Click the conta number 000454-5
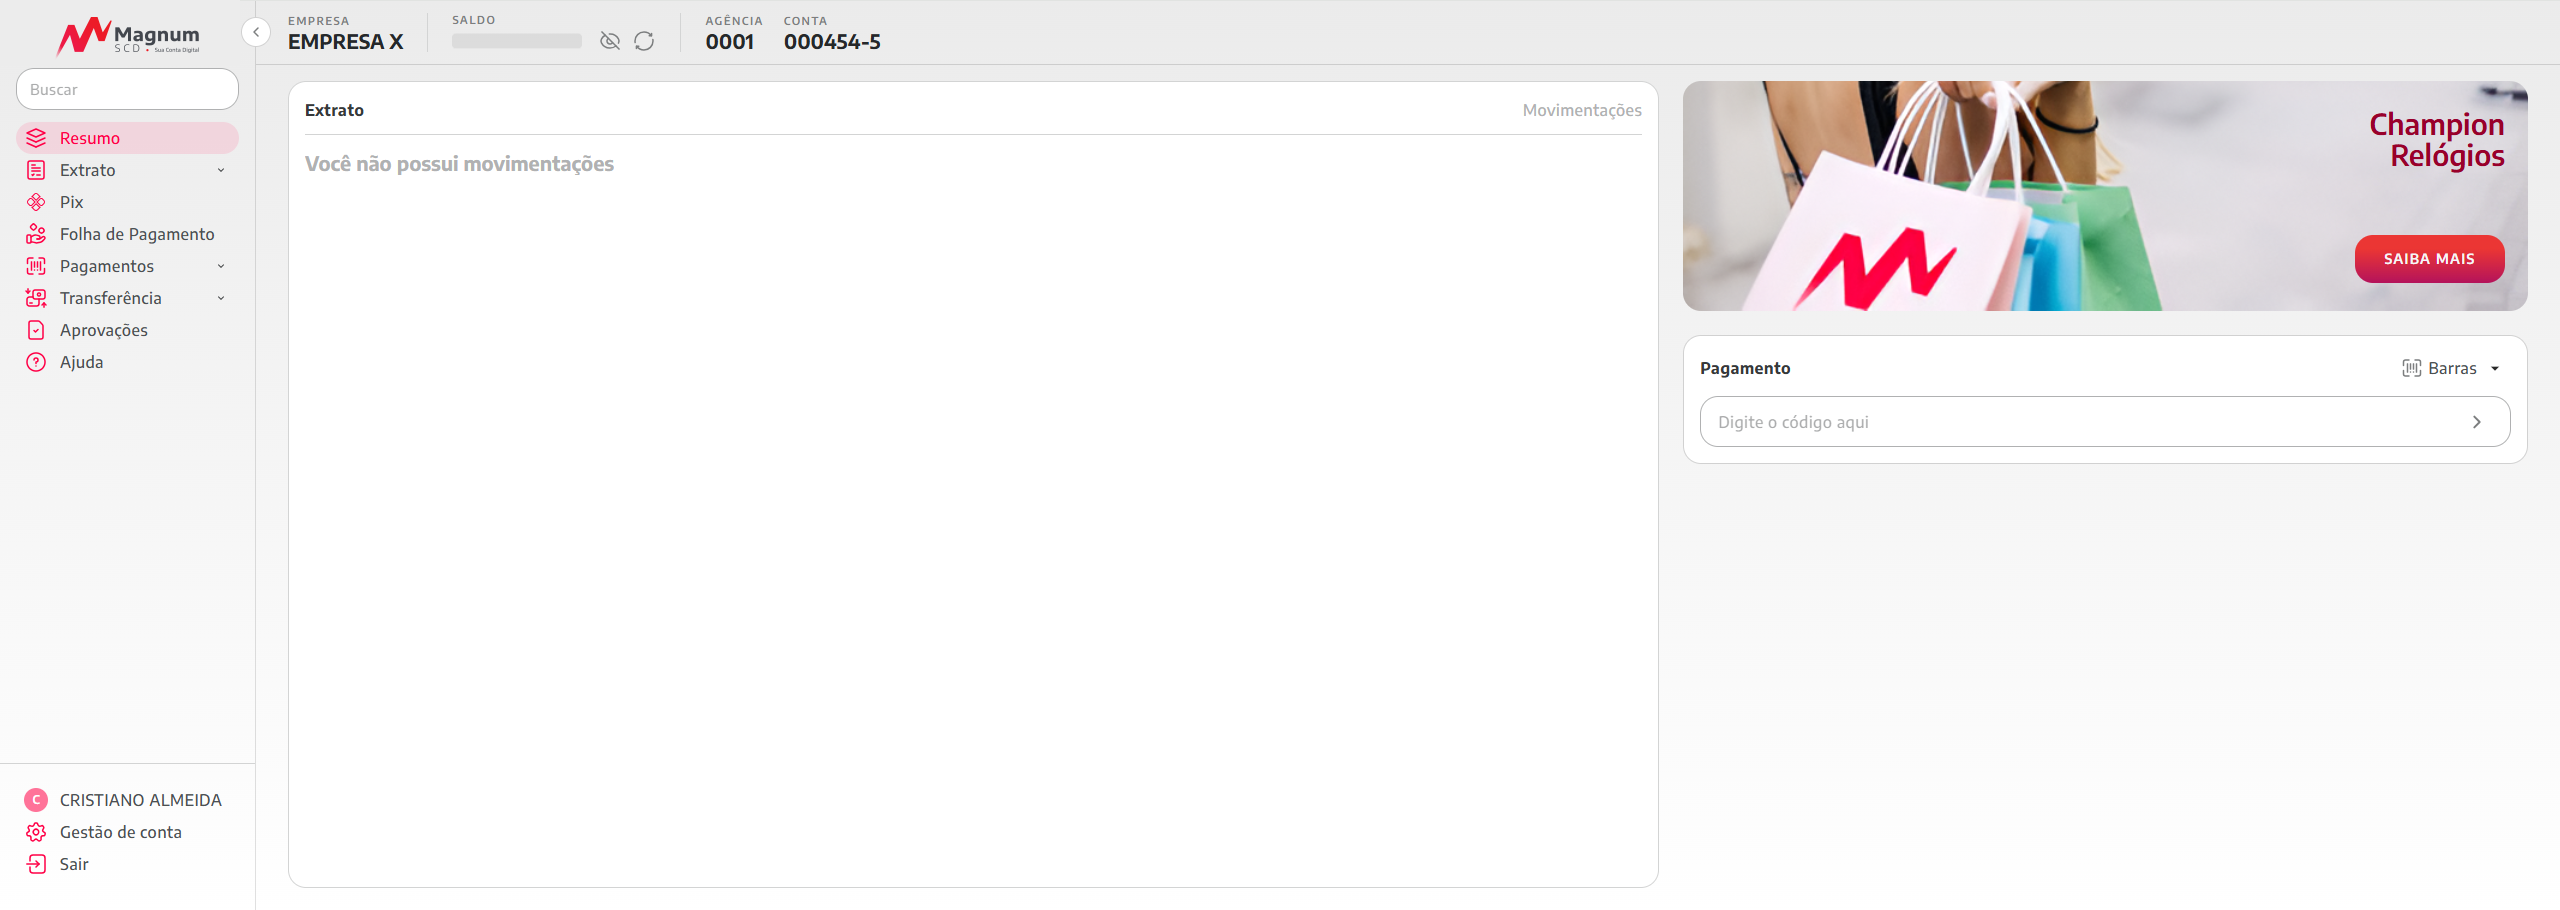 pyautogui.click(x=832, y=42)
